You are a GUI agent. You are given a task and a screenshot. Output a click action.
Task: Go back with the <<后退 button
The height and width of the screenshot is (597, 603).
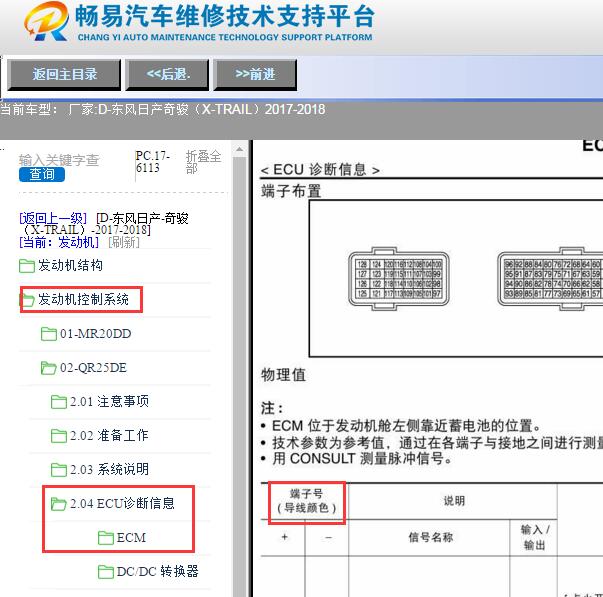(168, 74)
